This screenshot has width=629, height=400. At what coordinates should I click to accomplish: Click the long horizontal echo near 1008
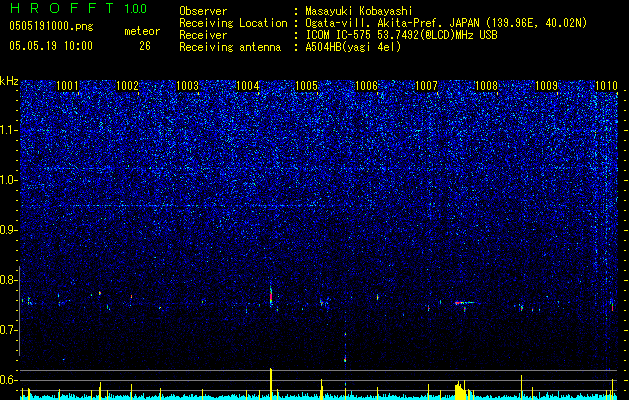click(x=465, y=303)
